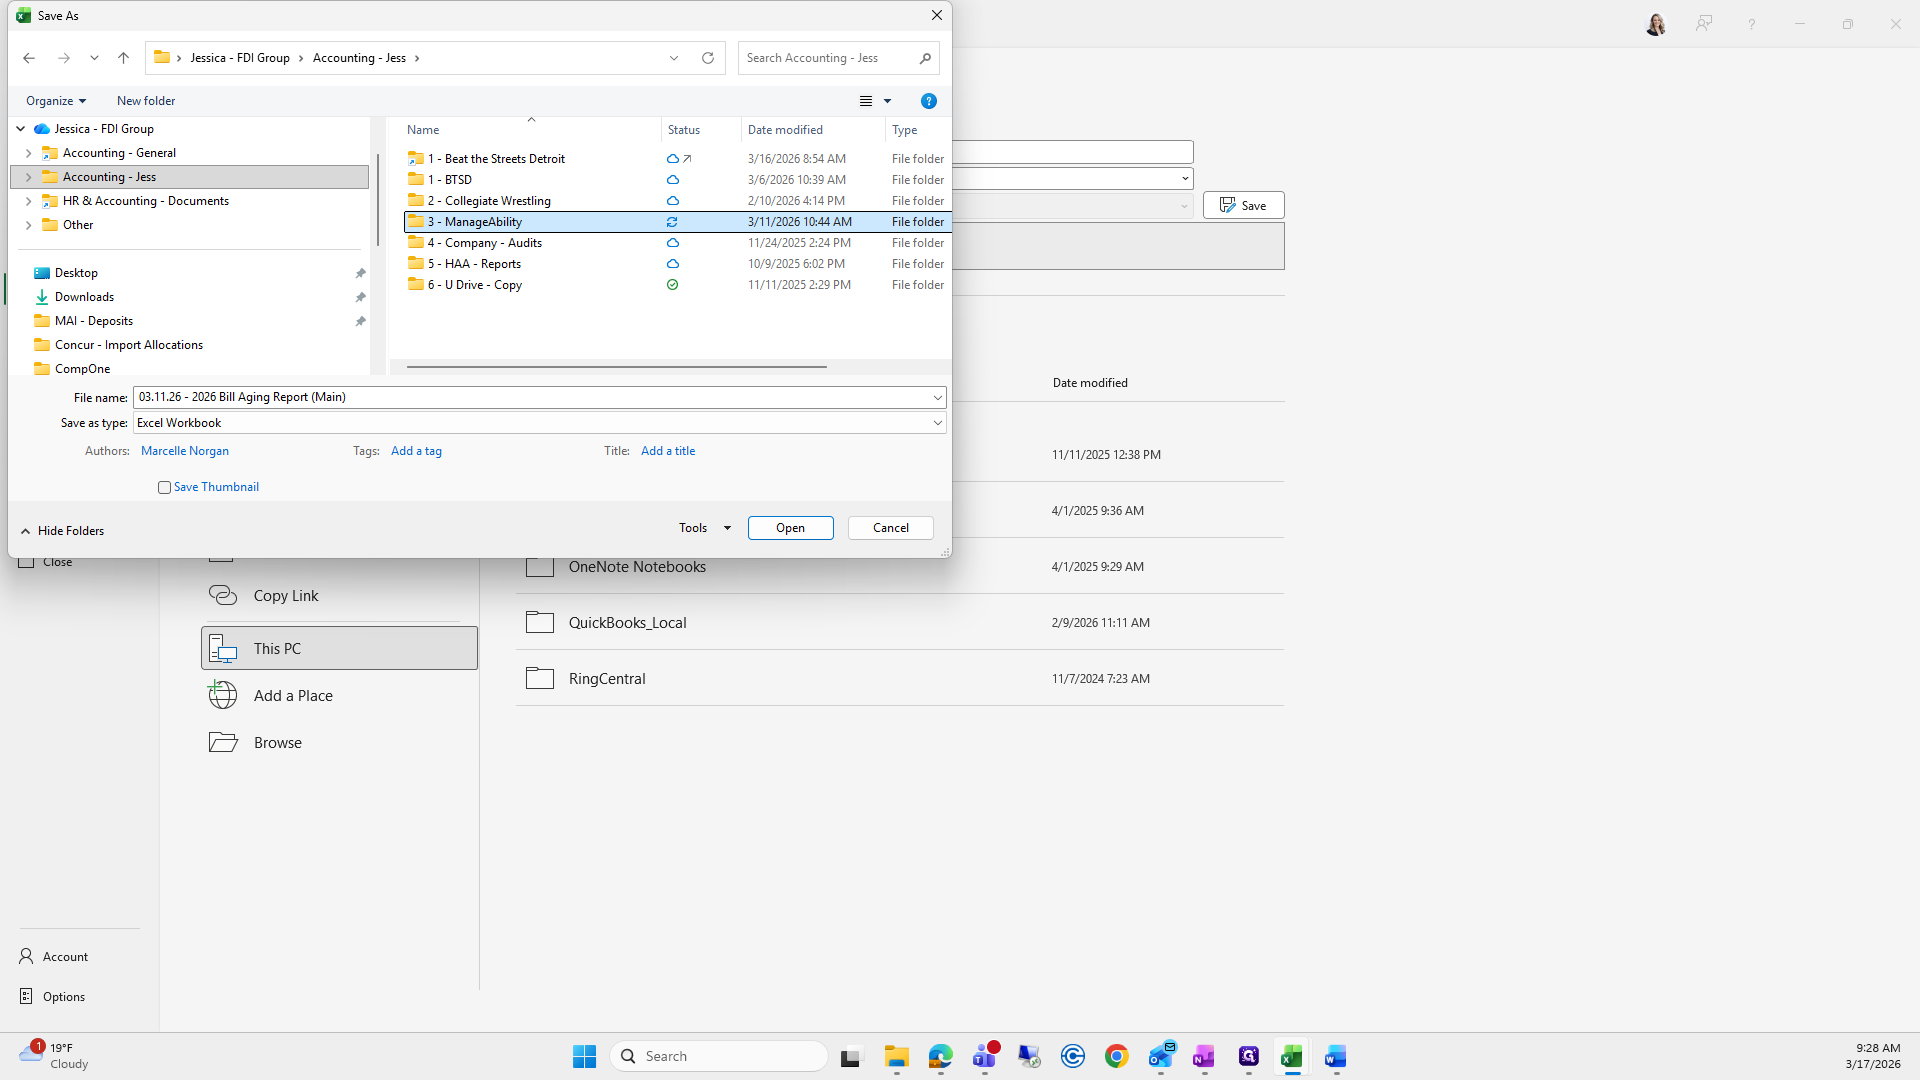Click the Add a Place globe icon
1920x1080 pixels.
pyautogui.click(x=223, y=695)
